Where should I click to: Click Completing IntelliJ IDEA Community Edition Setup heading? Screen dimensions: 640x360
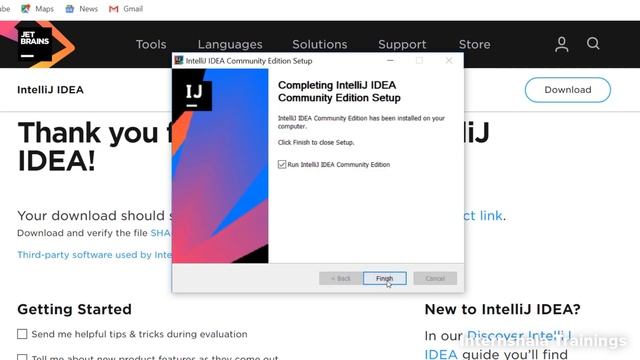tap(339, 91)
